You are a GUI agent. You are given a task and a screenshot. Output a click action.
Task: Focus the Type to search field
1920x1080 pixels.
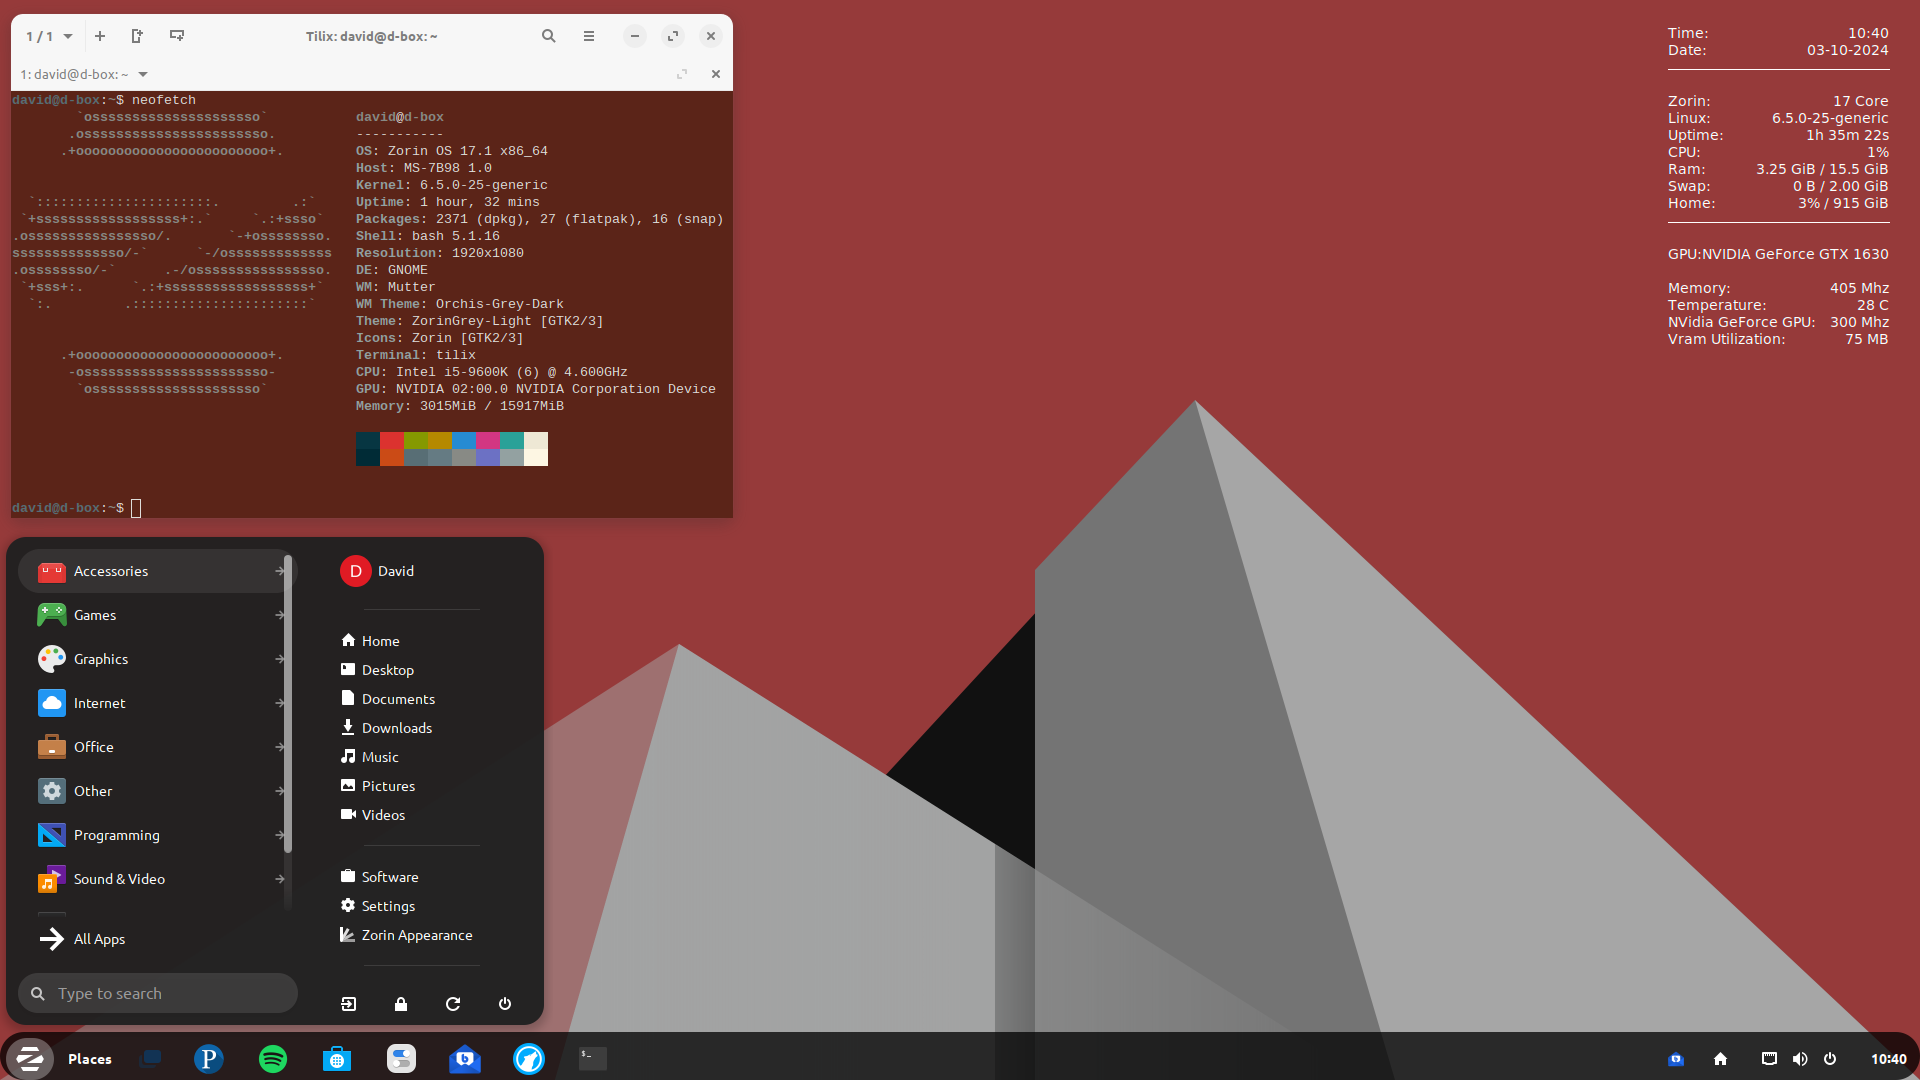pos(158,993)
